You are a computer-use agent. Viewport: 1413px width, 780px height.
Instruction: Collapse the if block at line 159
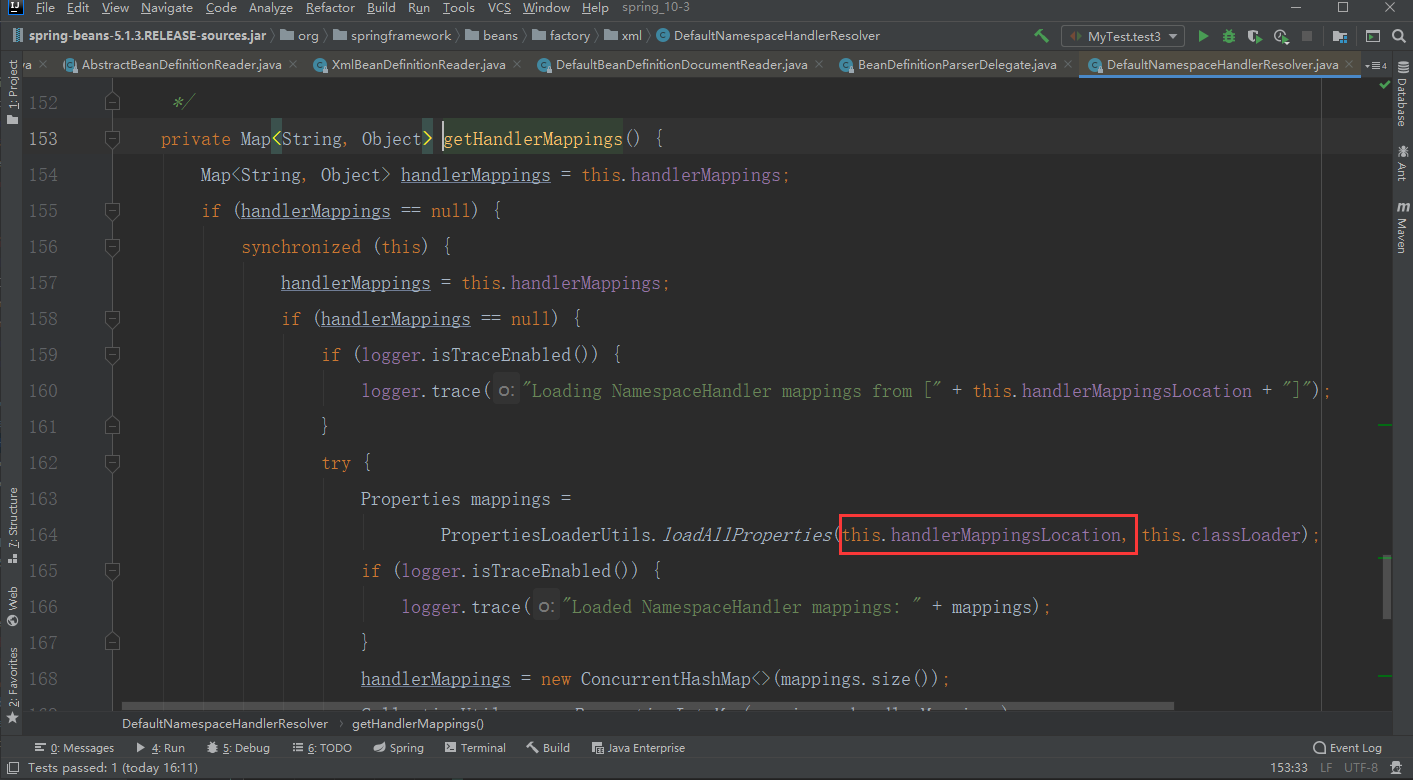click(112, 354)
